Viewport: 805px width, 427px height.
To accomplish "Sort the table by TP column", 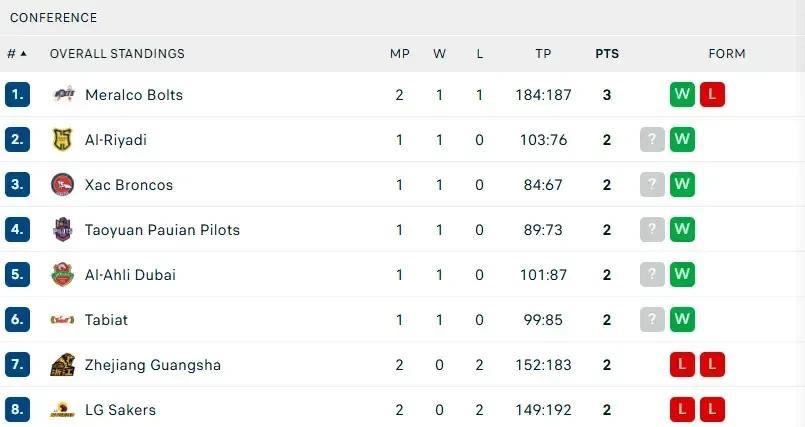I will tap(543, 53).
